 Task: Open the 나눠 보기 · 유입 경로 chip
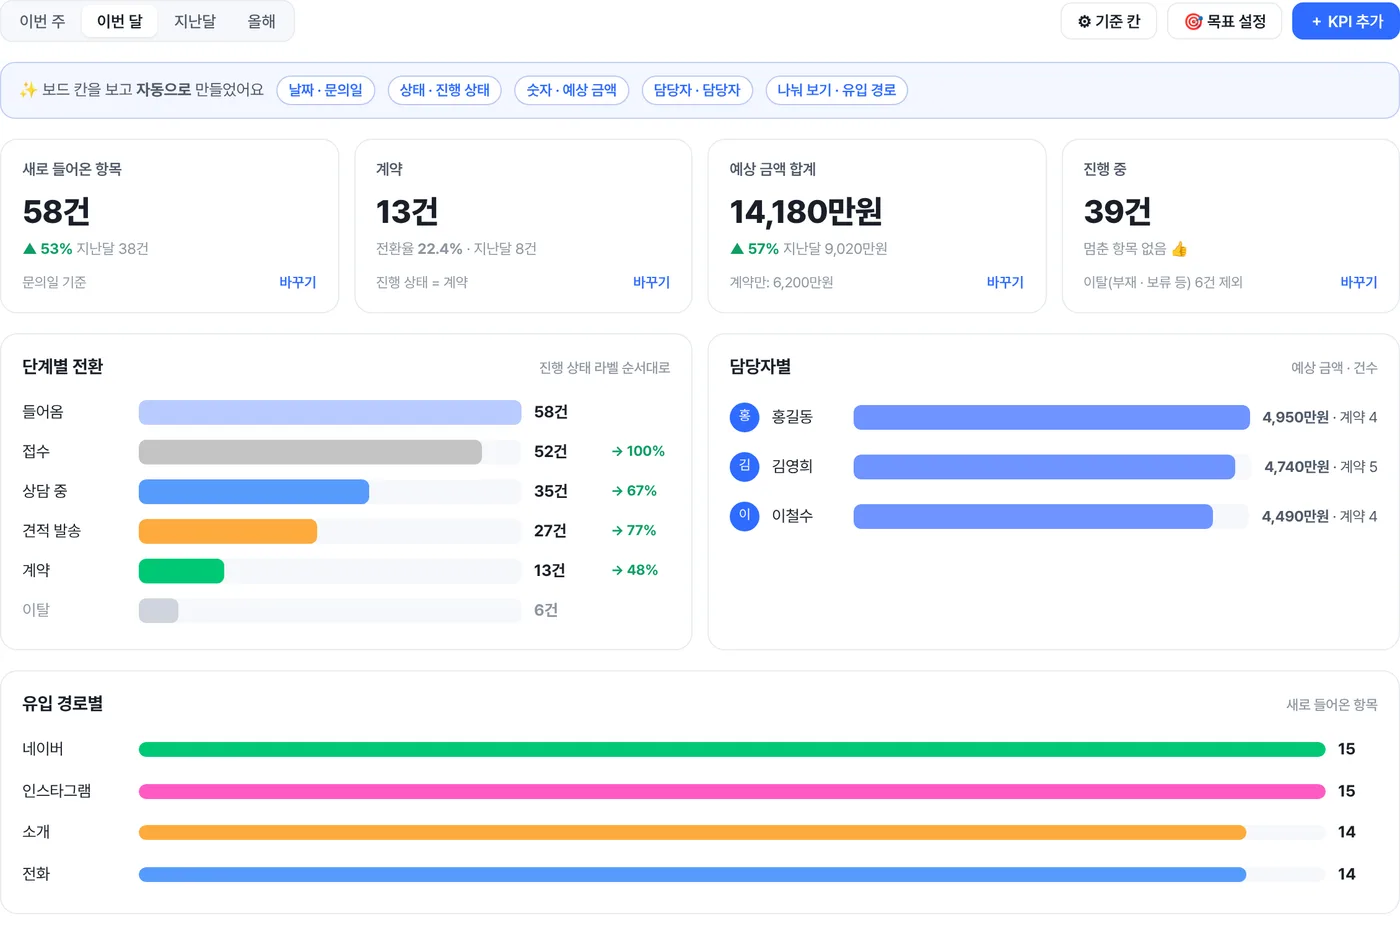(x=837, y=90)
